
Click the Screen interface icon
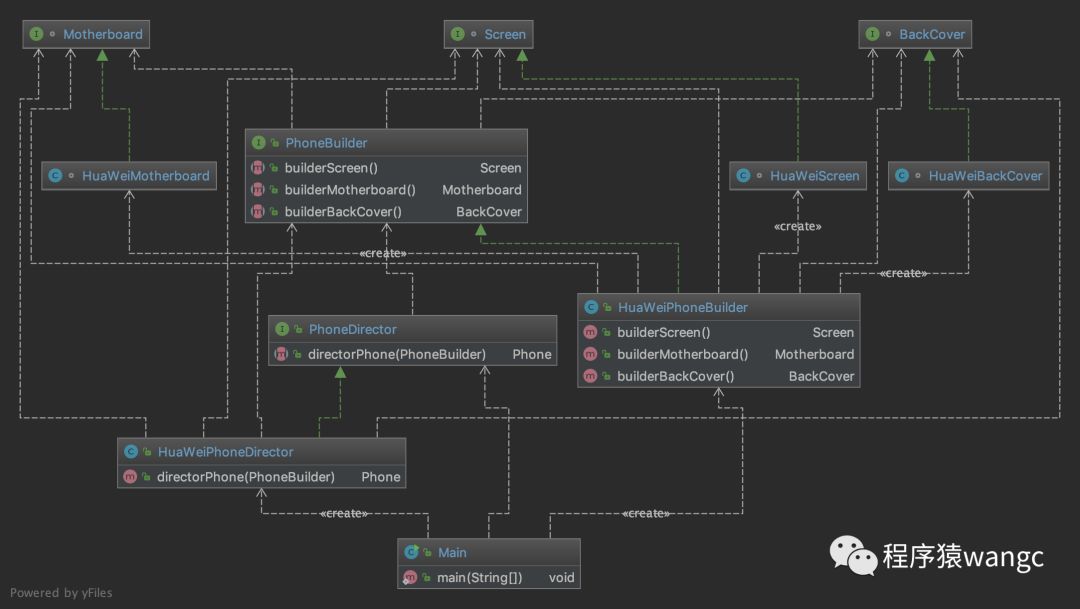pyautogui.click(x=457, y=34)
